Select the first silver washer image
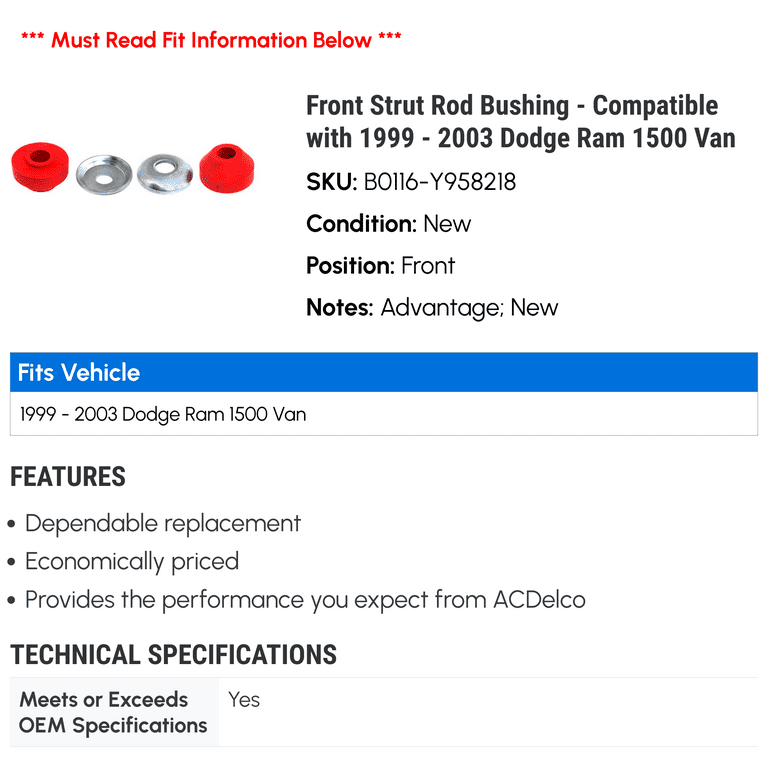Viewport: 768px width, 768px height. click(104, 174)
